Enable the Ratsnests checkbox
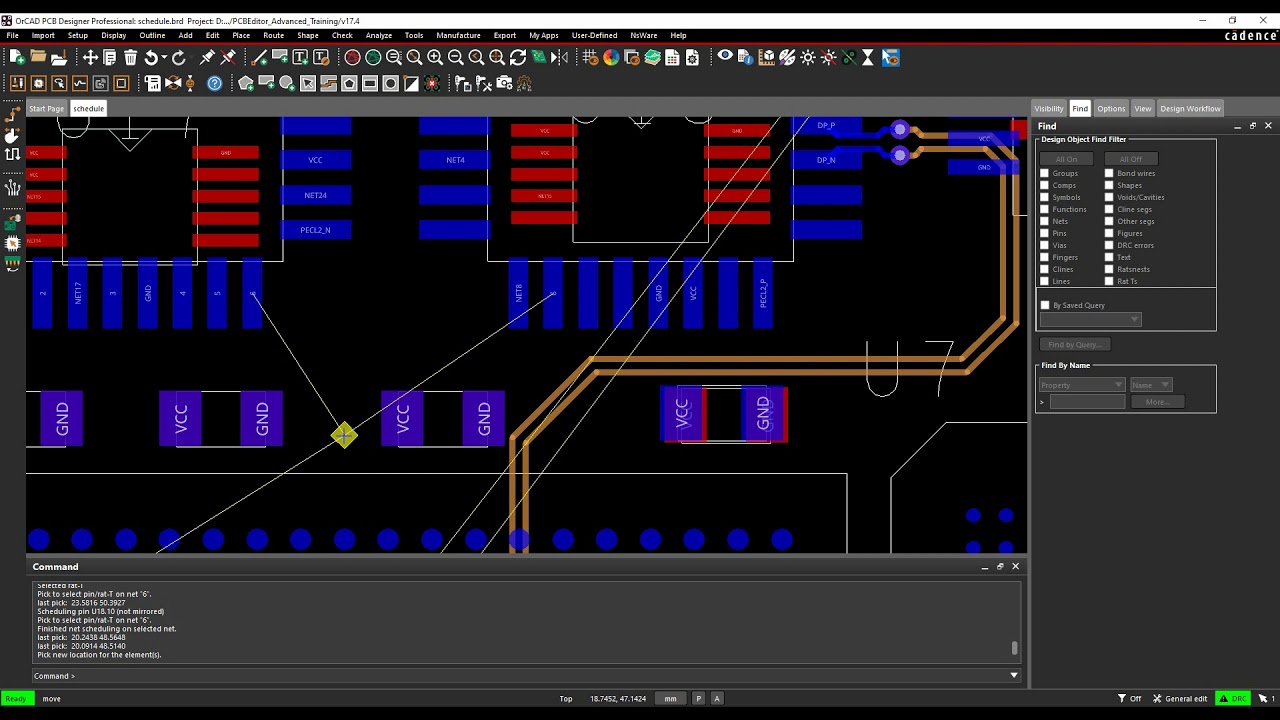1280x720 pixels. (1109, 269)
